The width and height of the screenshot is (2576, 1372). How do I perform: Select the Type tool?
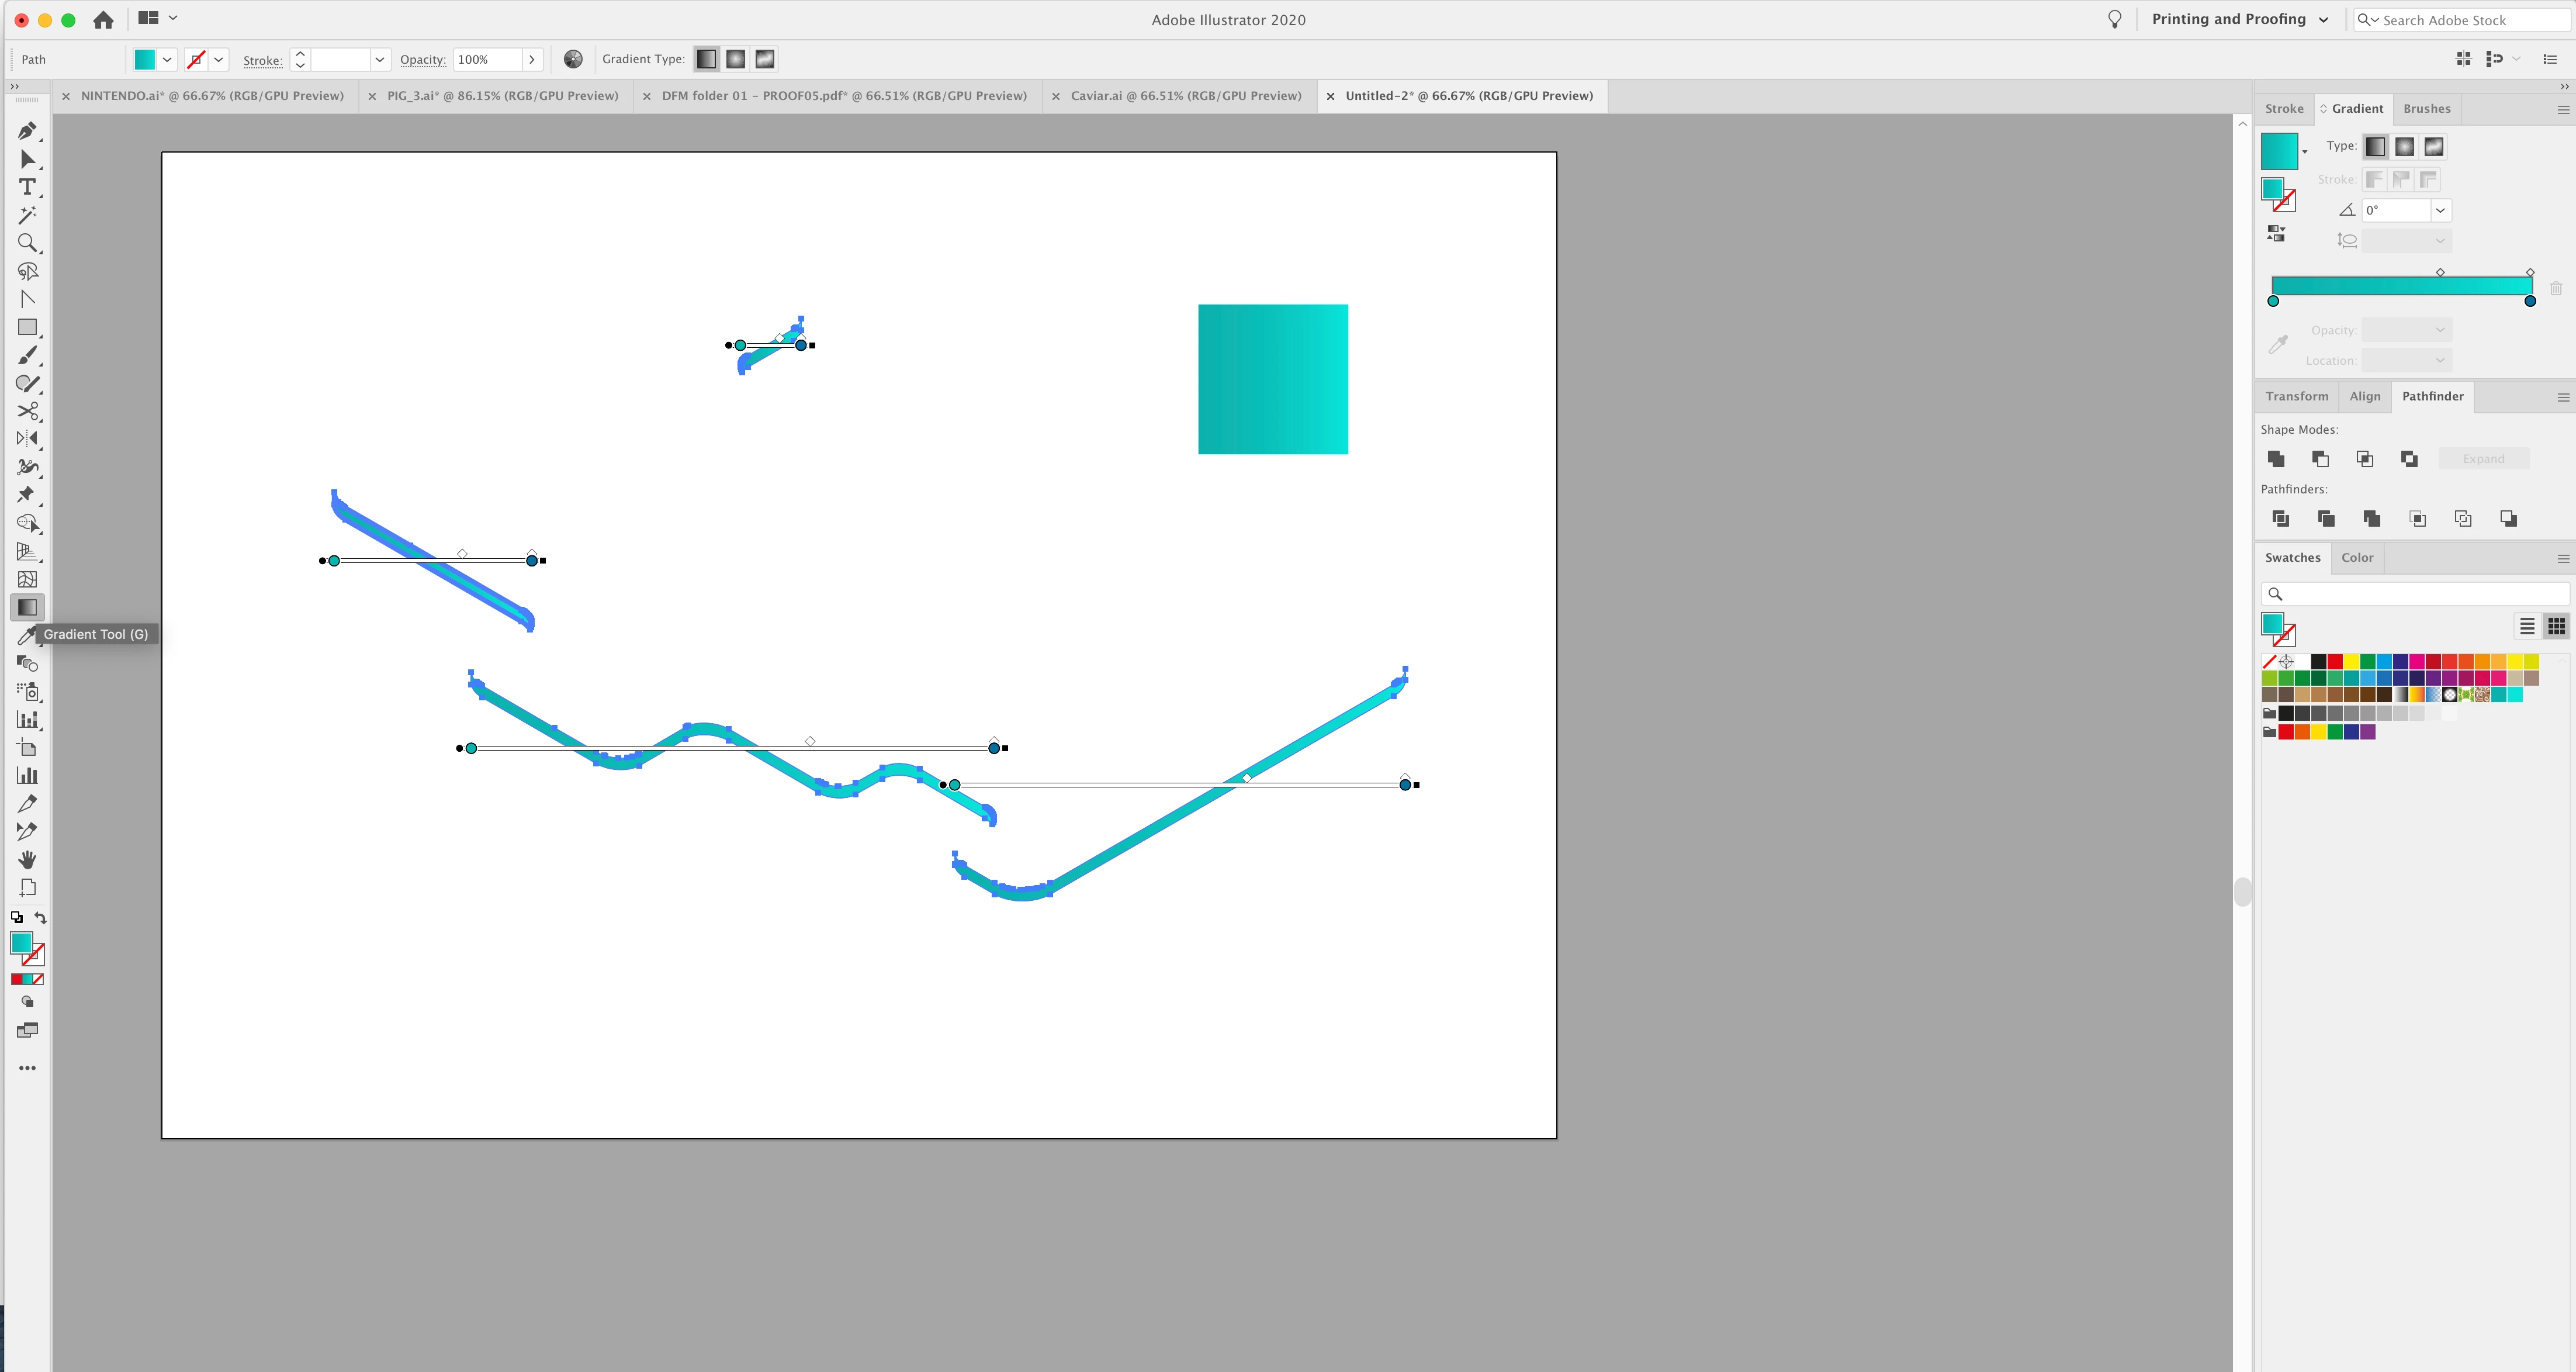27,187
